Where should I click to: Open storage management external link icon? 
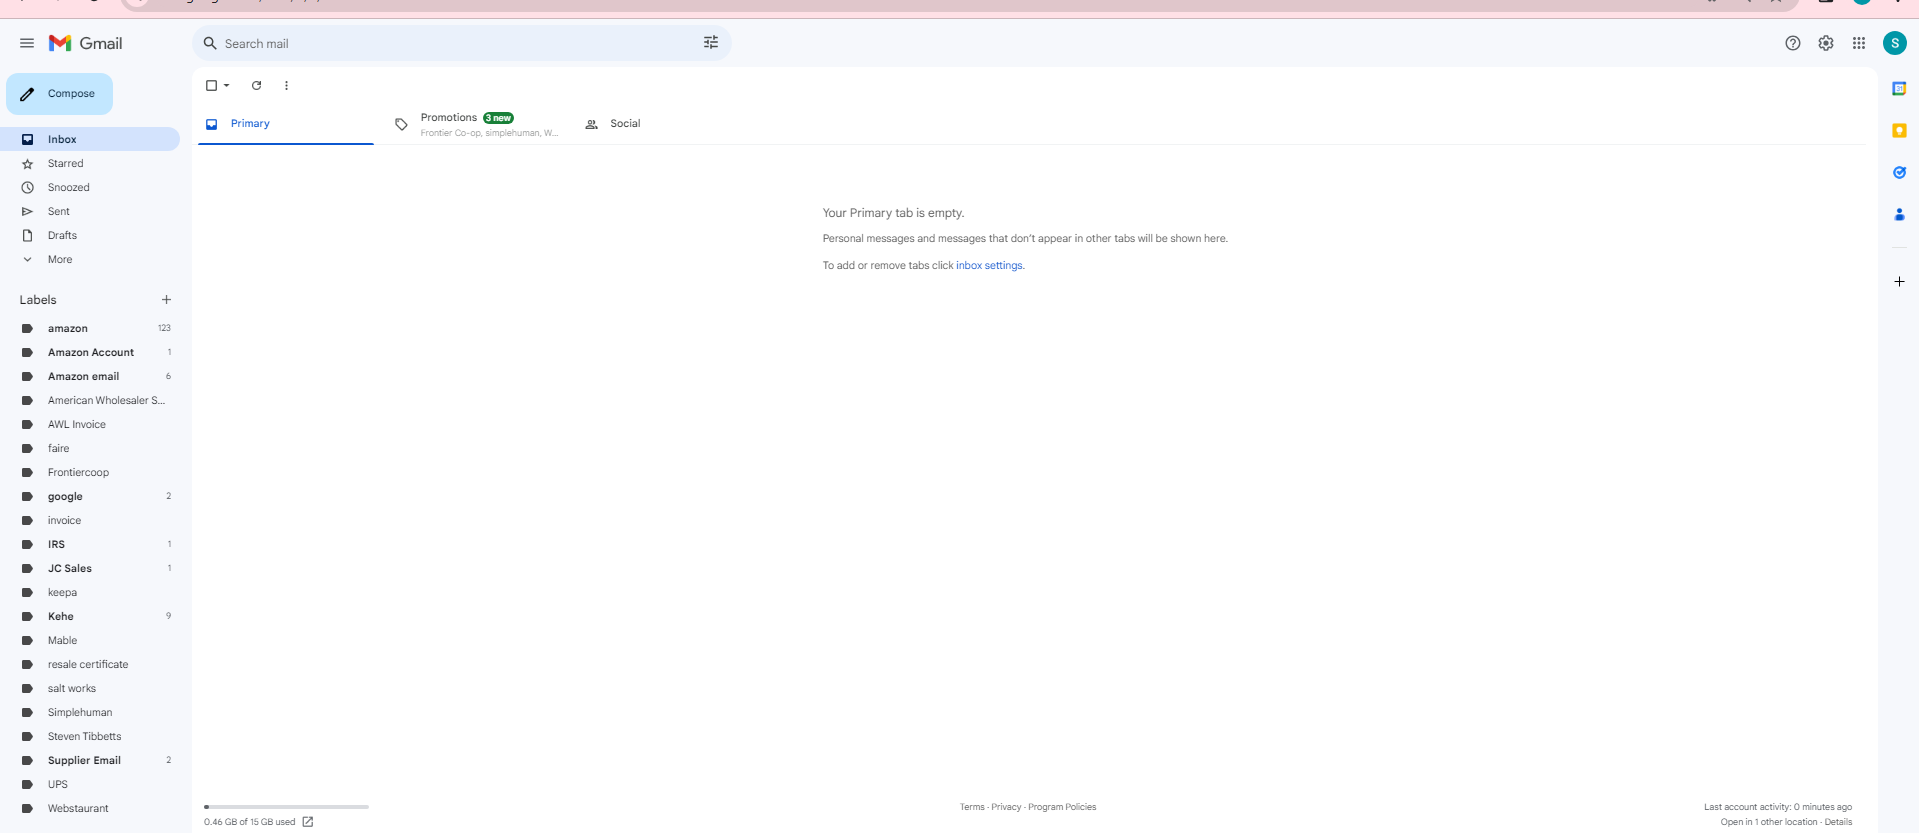click(x=308, y=822)
